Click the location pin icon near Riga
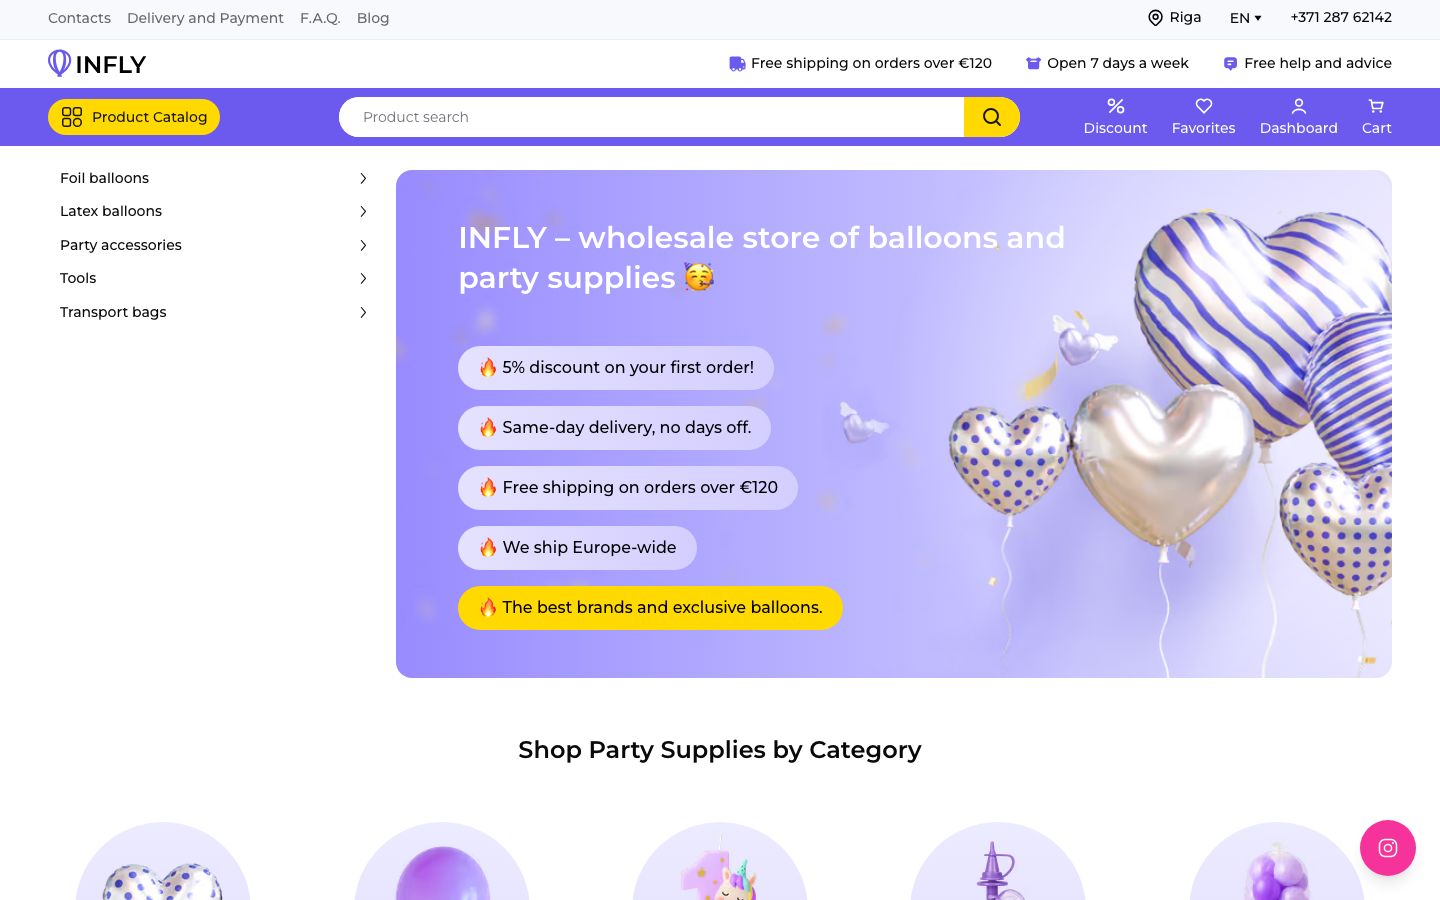The width and height of the screenshot is (1440, 900). click(1155, 18)
